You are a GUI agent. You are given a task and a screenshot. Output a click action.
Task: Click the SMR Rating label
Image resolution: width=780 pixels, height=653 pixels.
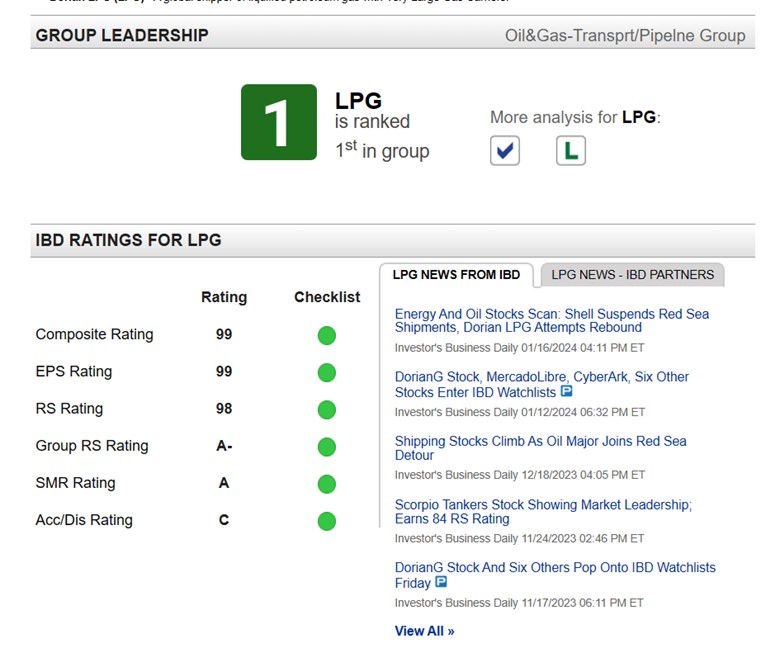click(76, 483)
